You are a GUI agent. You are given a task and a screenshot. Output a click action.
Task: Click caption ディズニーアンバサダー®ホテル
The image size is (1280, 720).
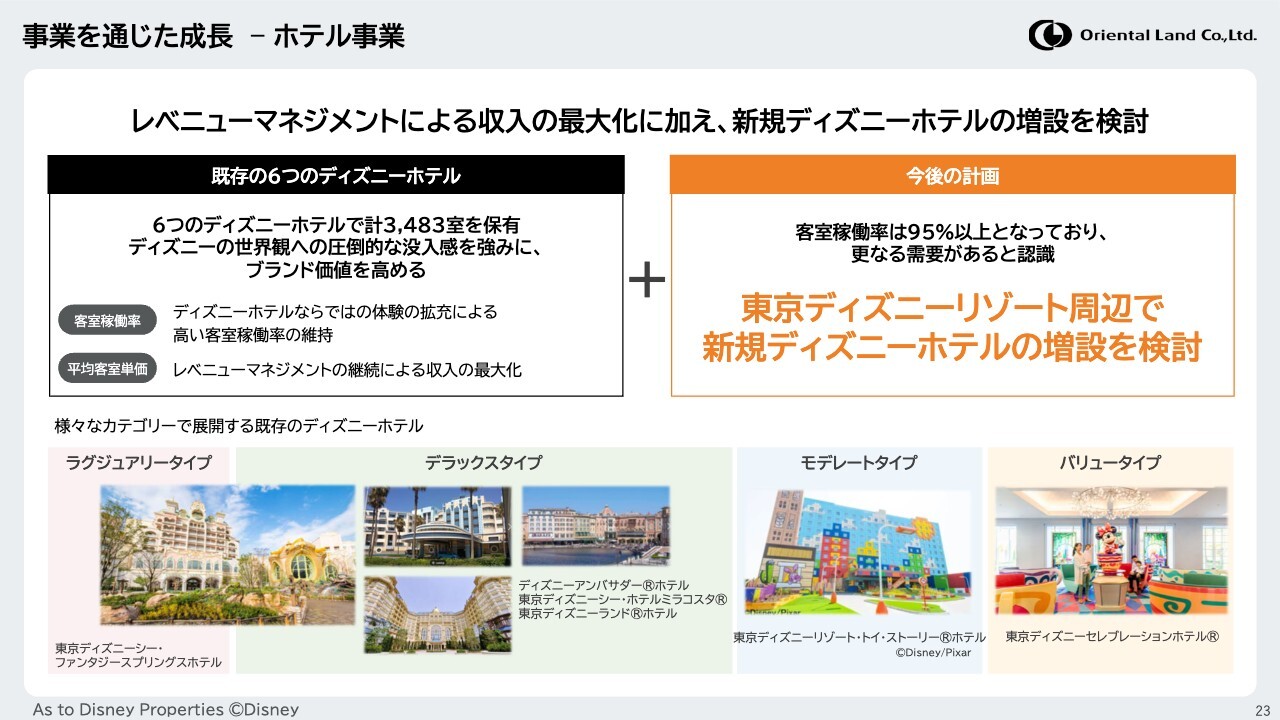coord(603,585)
